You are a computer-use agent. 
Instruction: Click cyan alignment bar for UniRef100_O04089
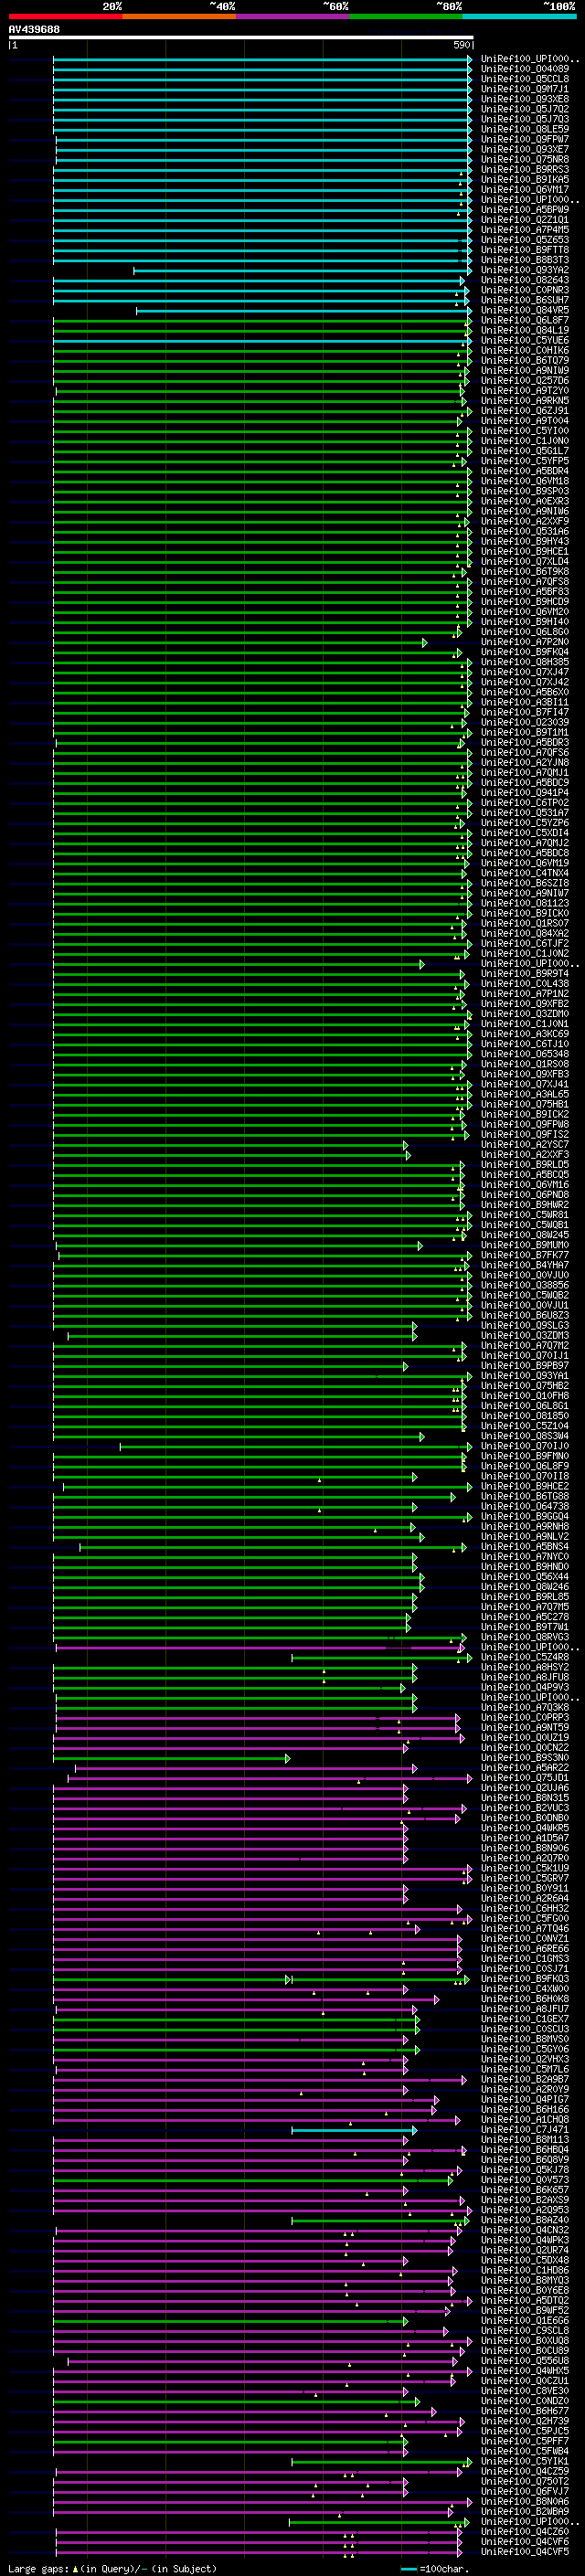pos(262,70)
